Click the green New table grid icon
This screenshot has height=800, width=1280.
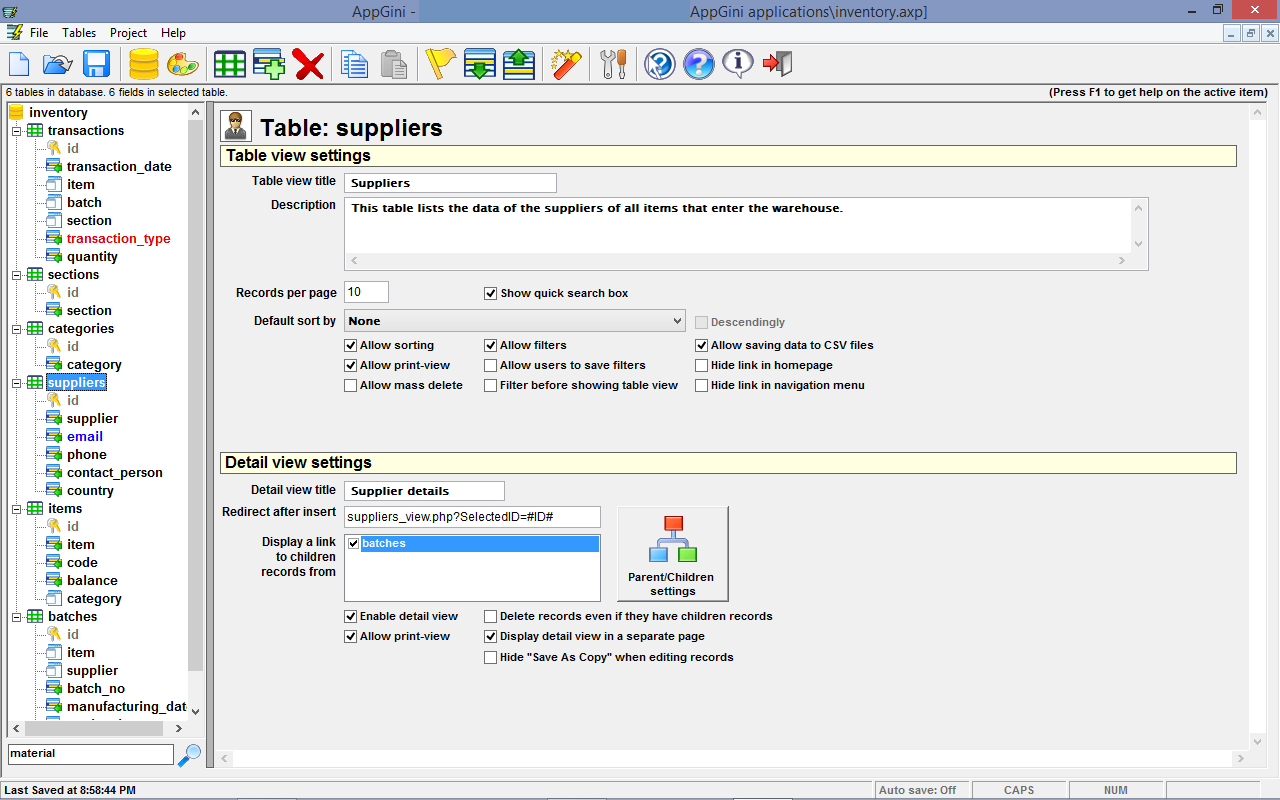[230, 65]
